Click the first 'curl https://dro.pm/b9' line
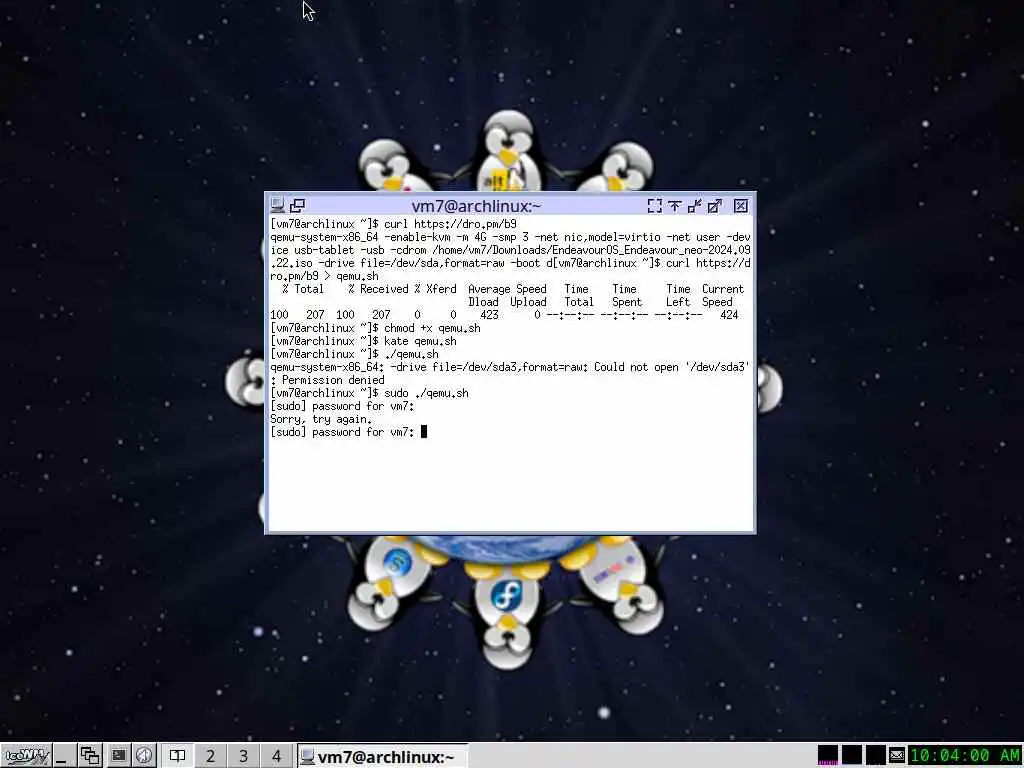 [451, 224]
